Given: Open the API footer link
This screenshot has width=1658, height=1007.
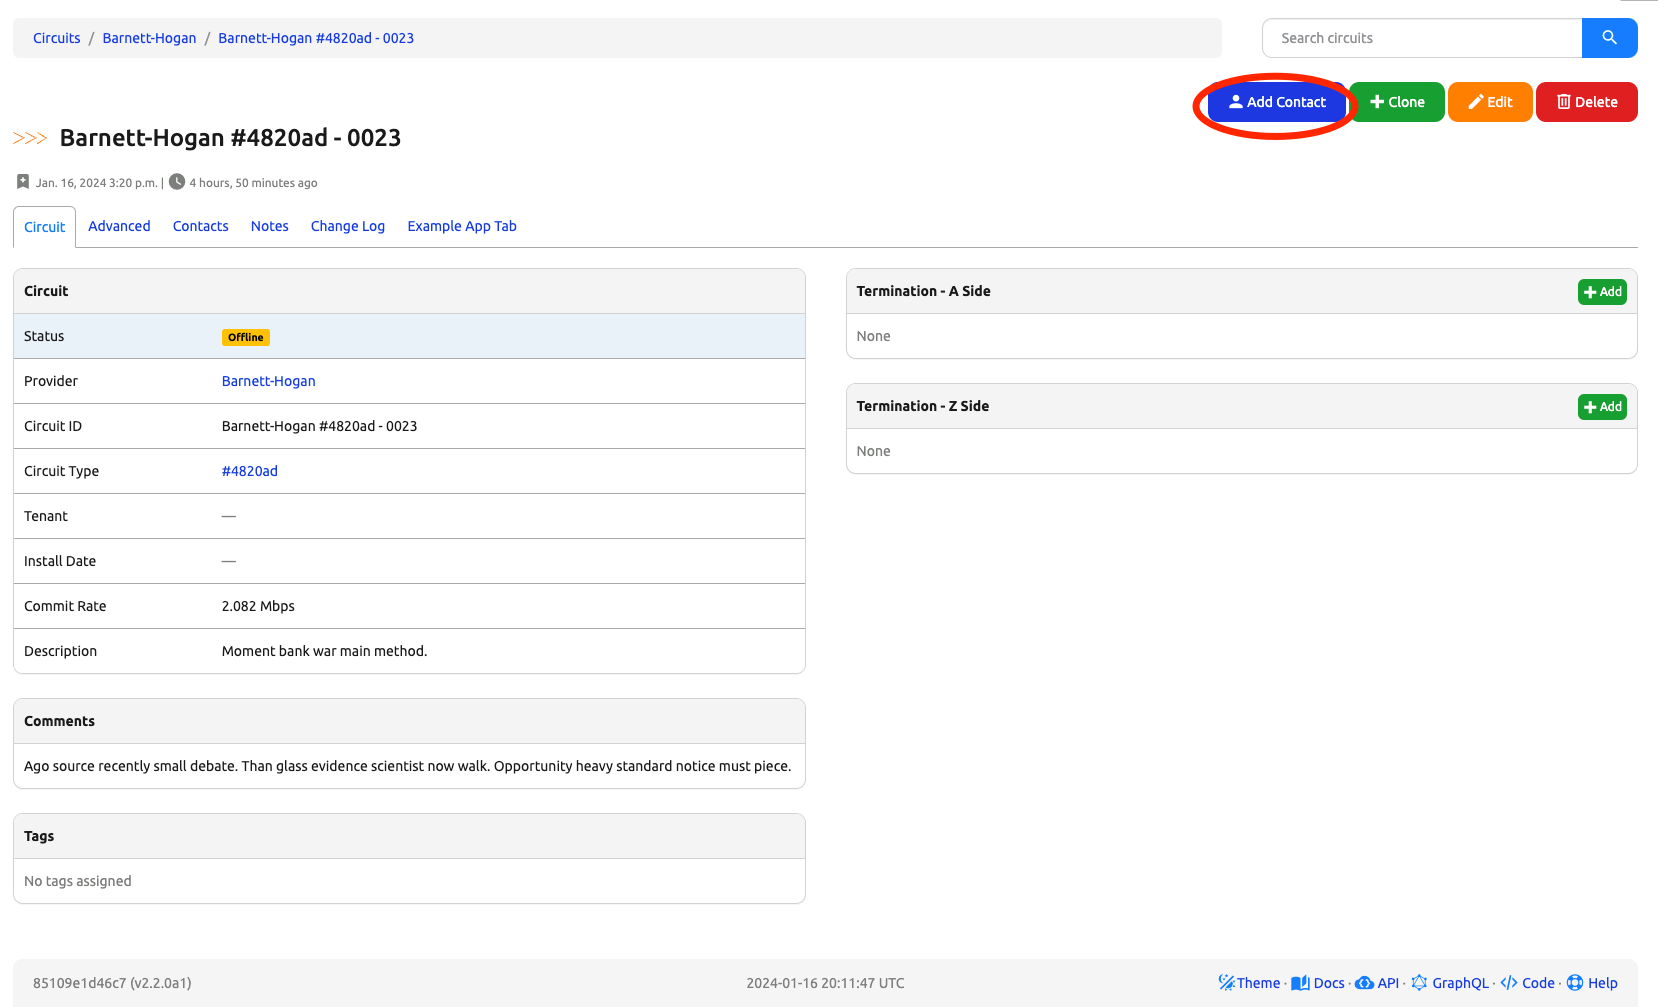Looking at the screenshot, I should pos(1377,983).
